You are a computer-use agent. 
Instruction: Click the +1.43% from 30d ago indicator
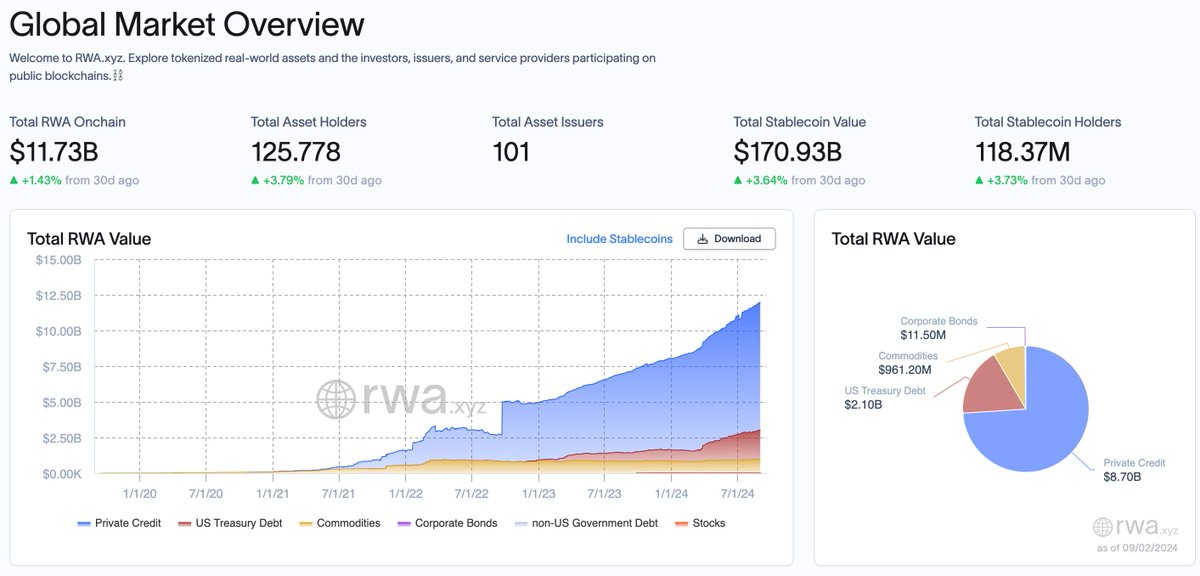point(74,180)
